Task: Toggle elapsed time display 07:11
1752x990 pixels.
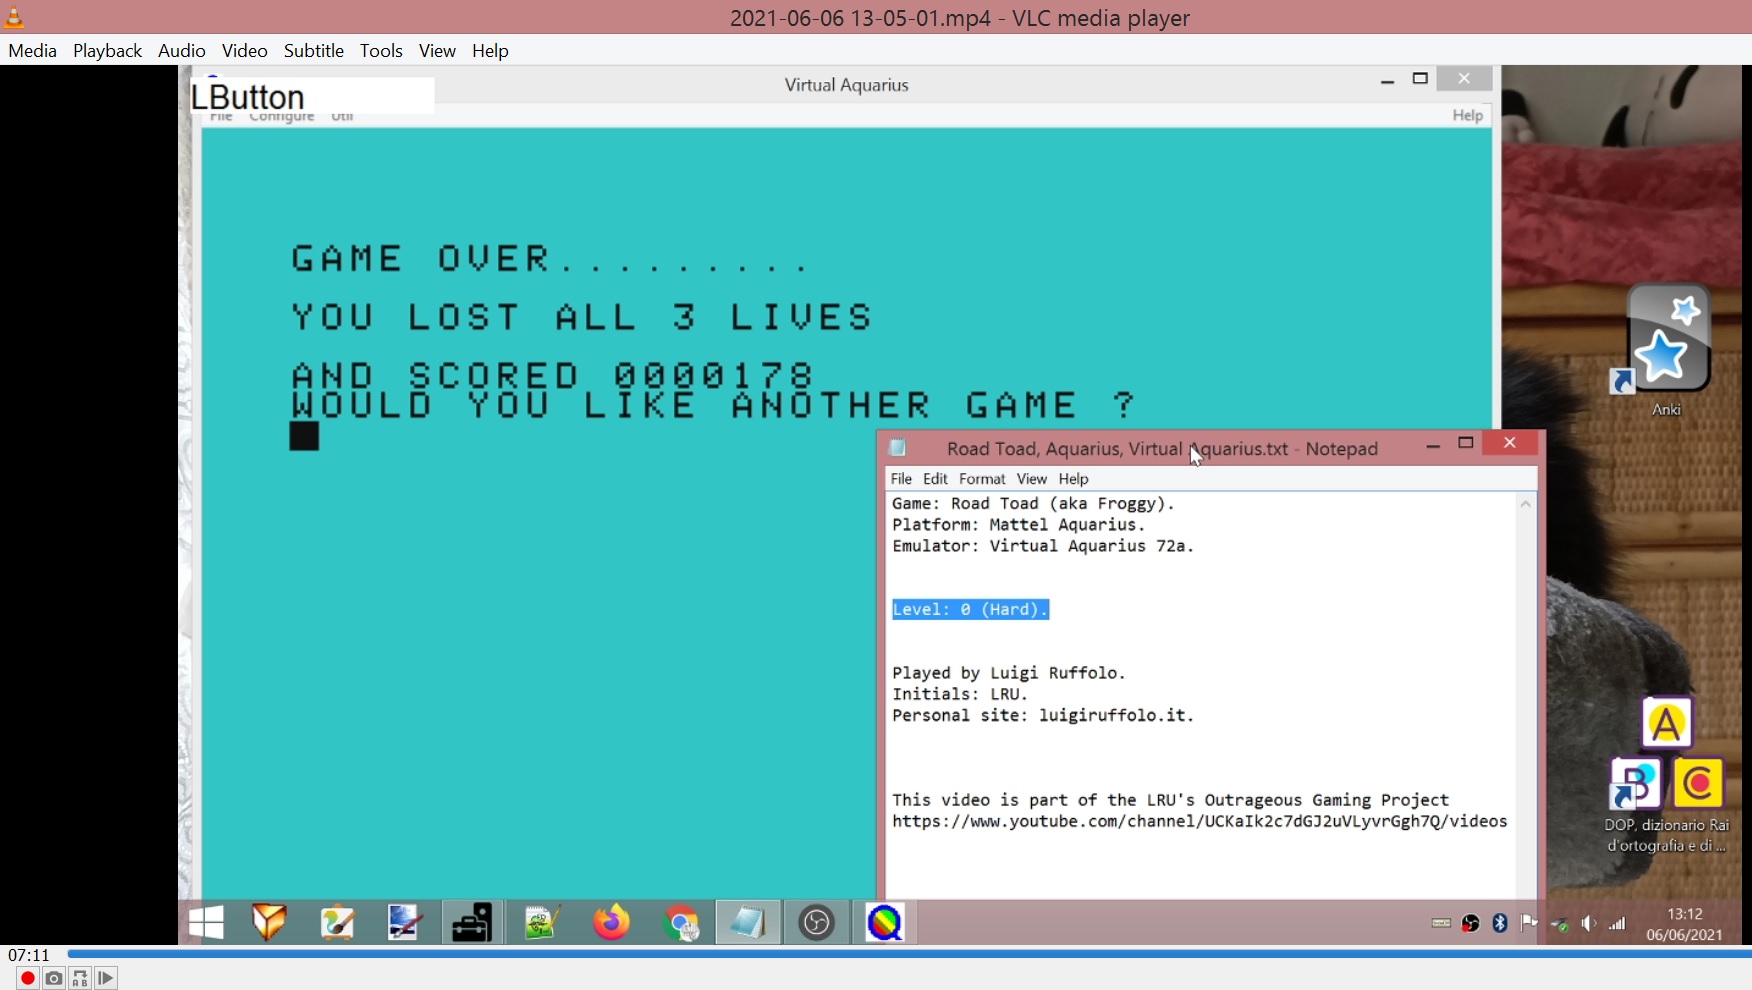Action: tap(29, 955)
